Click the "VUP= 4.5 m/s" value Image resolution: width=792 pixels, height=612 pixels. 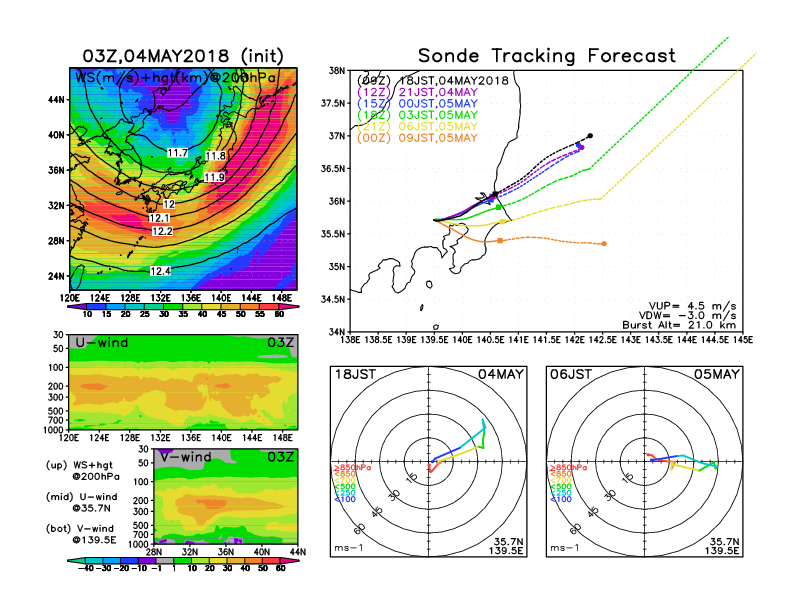[692, 306]
